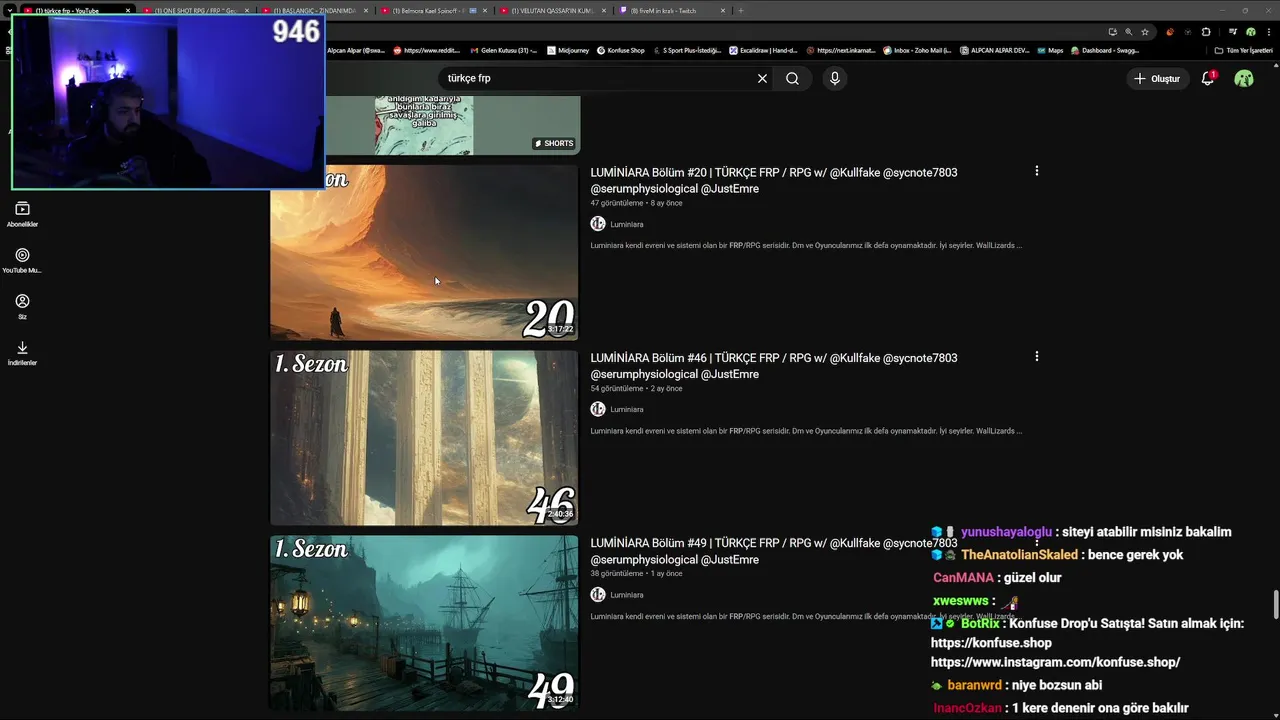Activate voice search microphone icon
Viewport: 1280px width, 720px height.
[835, 78]
